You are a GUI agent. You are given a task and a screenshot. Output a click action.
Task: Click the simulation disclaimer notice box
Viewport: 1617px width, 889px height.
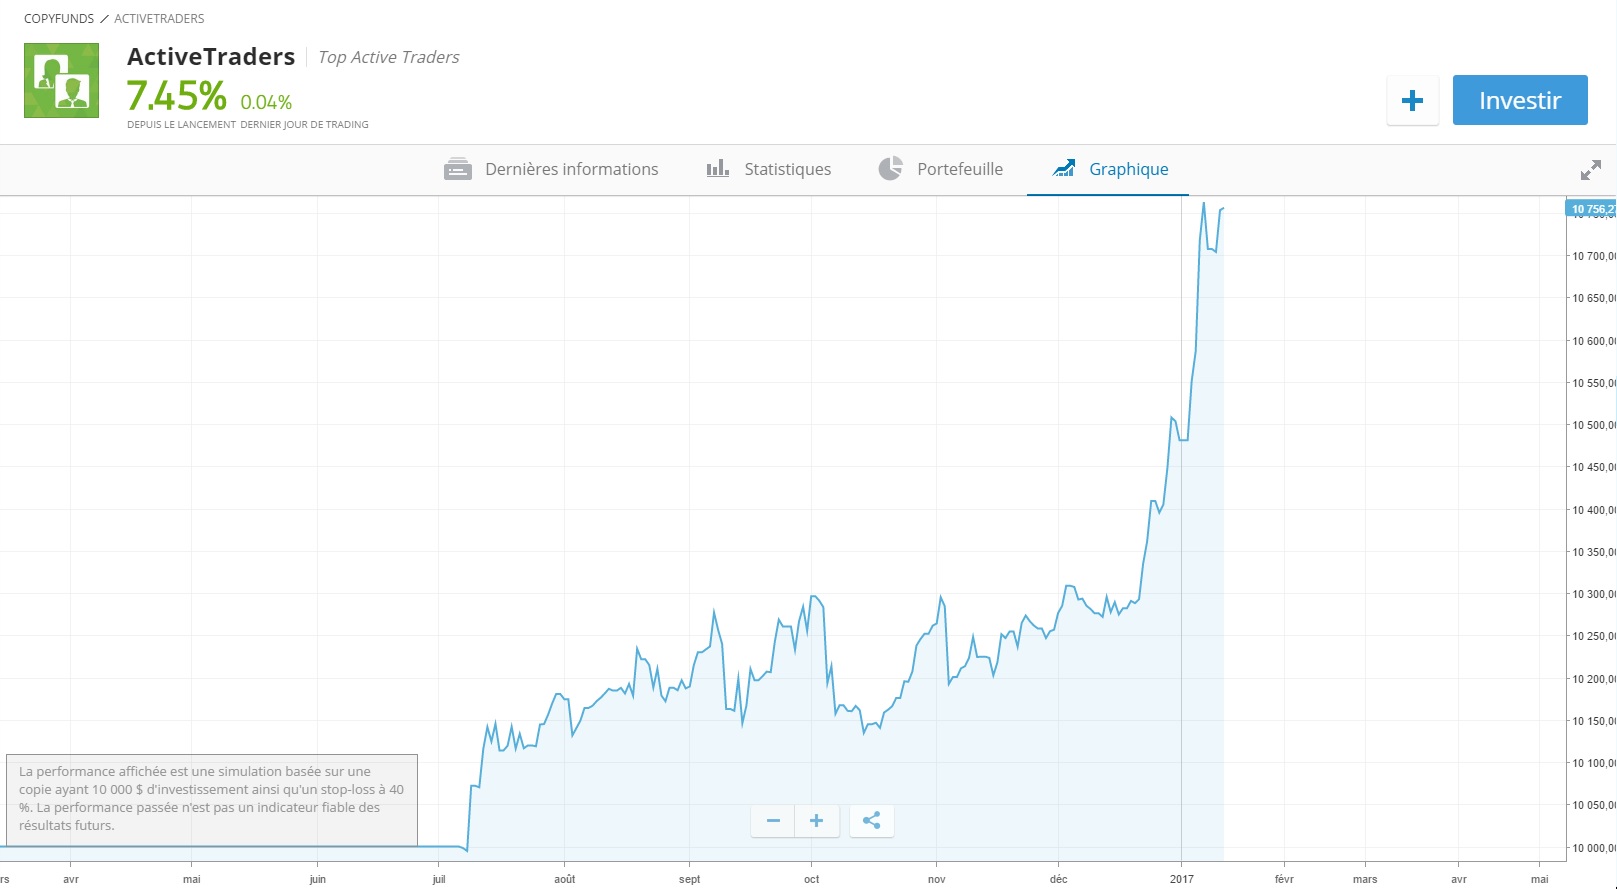(x=212, y=799)
